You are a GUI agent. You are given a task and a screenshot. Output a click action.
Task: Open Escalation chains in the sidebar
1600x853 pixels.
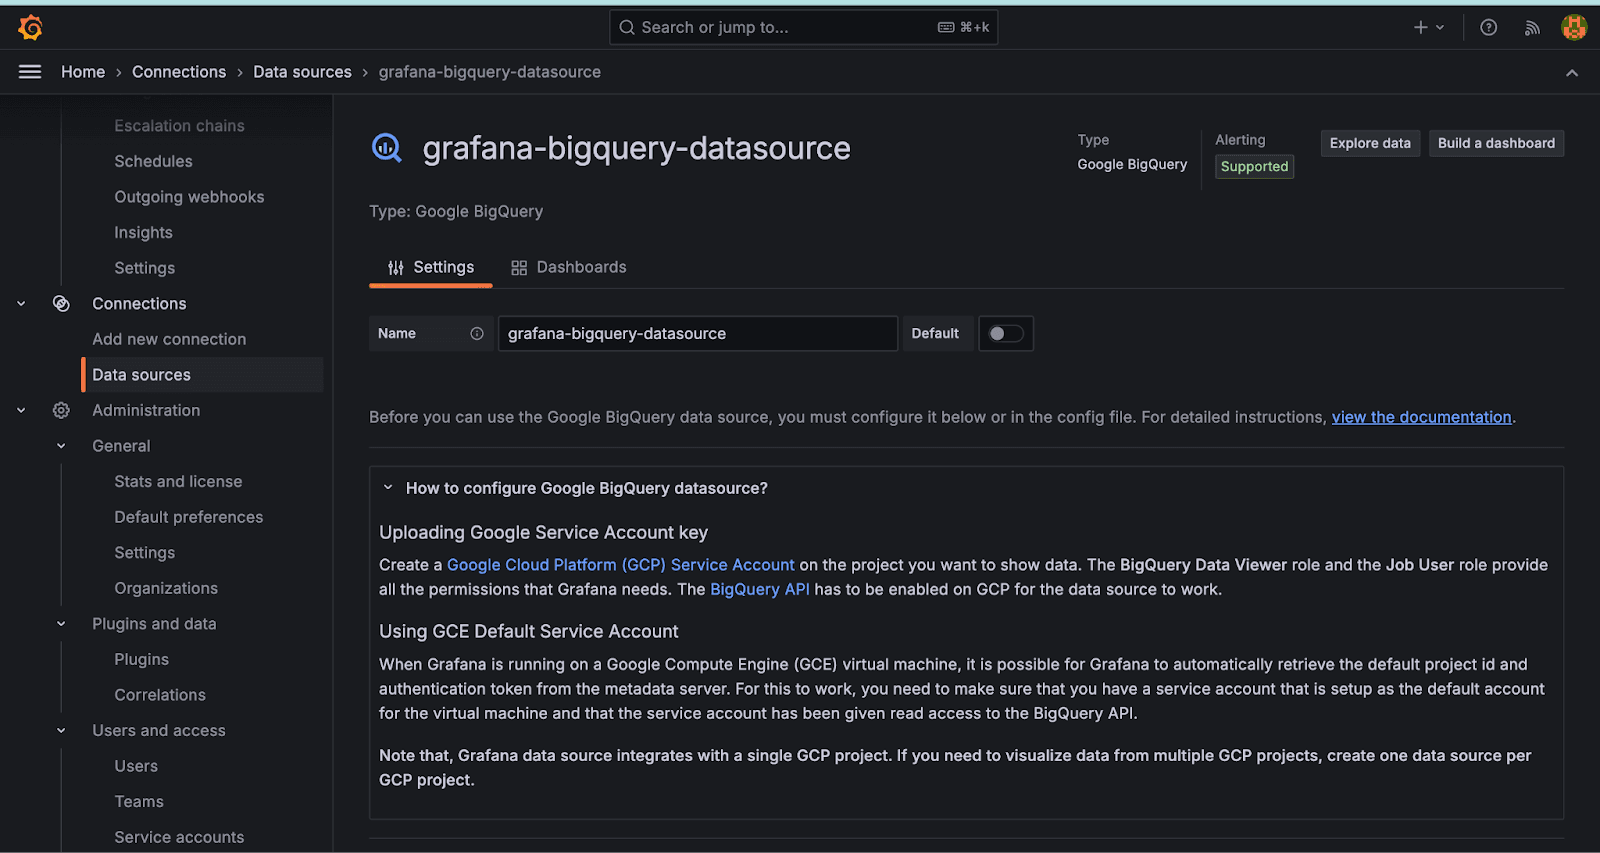click(179, 126)
